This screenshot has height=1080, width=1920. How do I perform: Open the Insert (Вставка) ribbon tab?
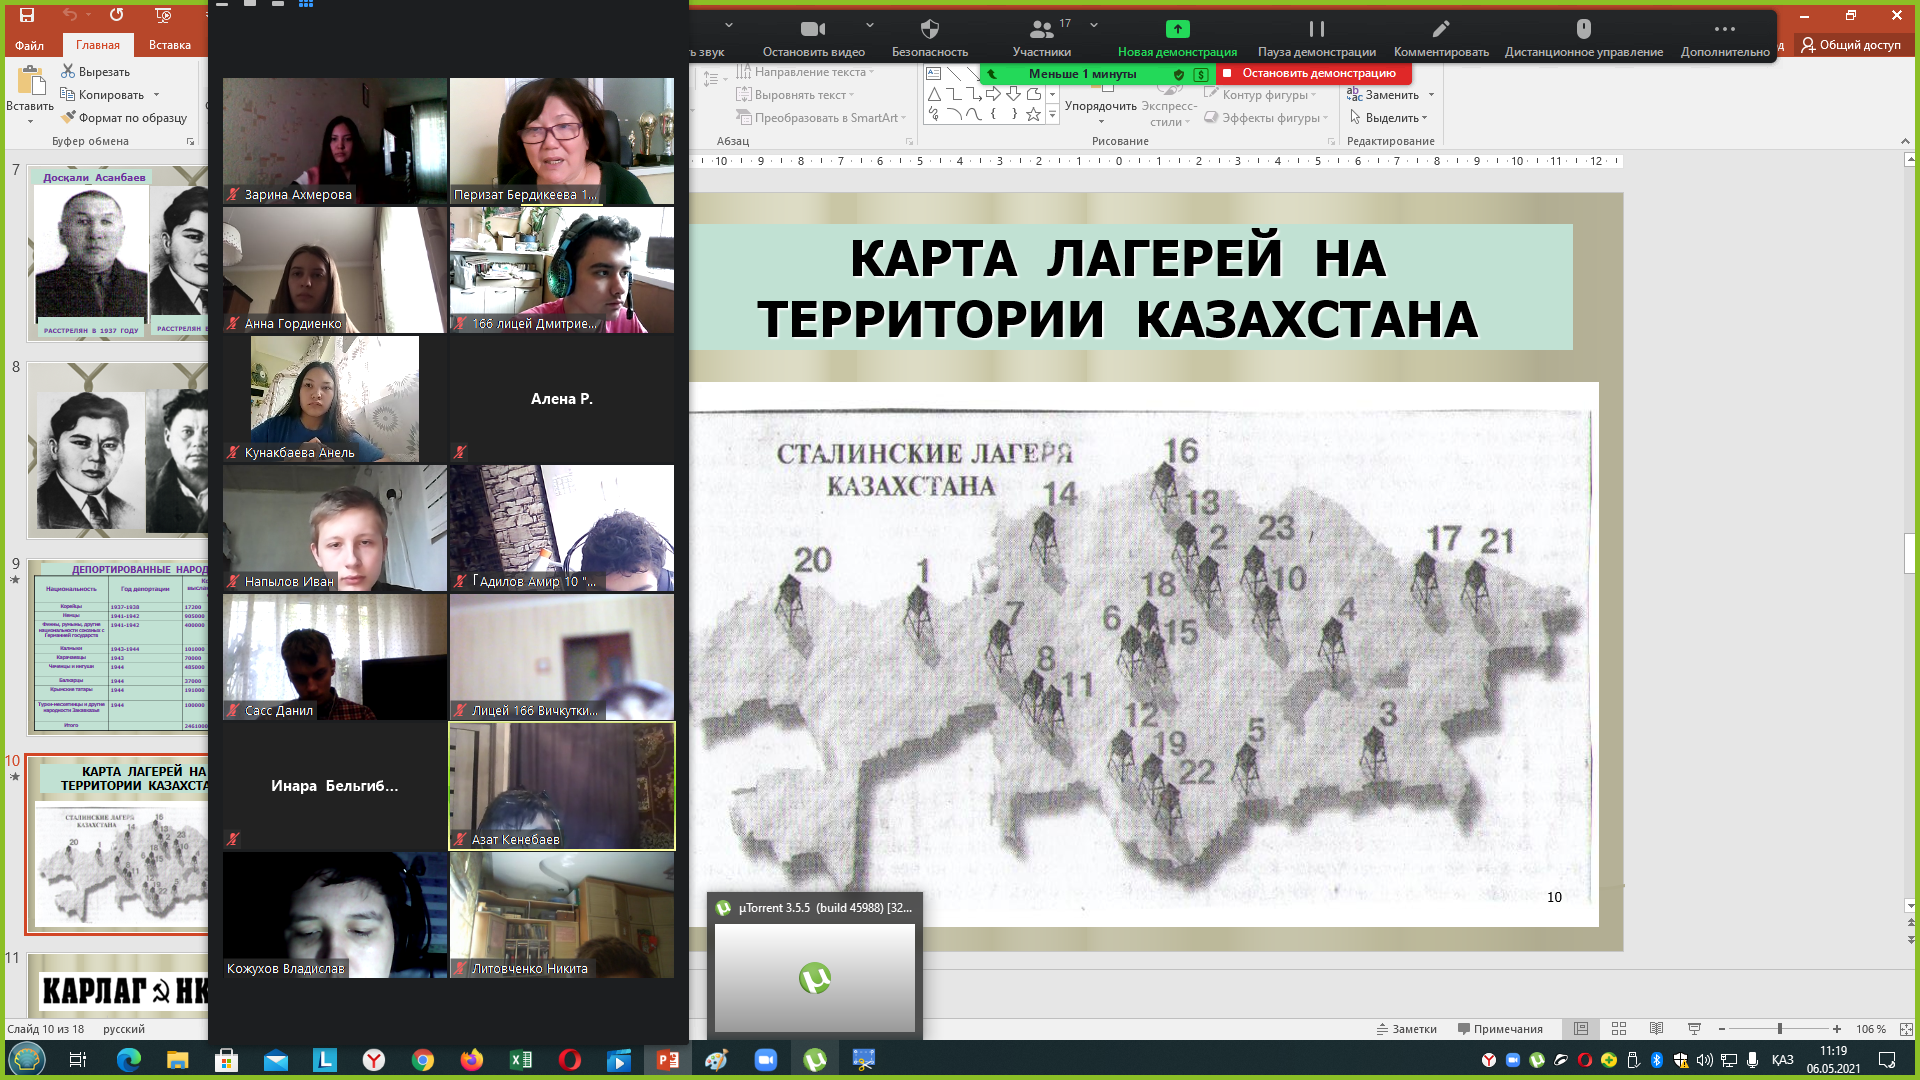[x=169, y=45]
